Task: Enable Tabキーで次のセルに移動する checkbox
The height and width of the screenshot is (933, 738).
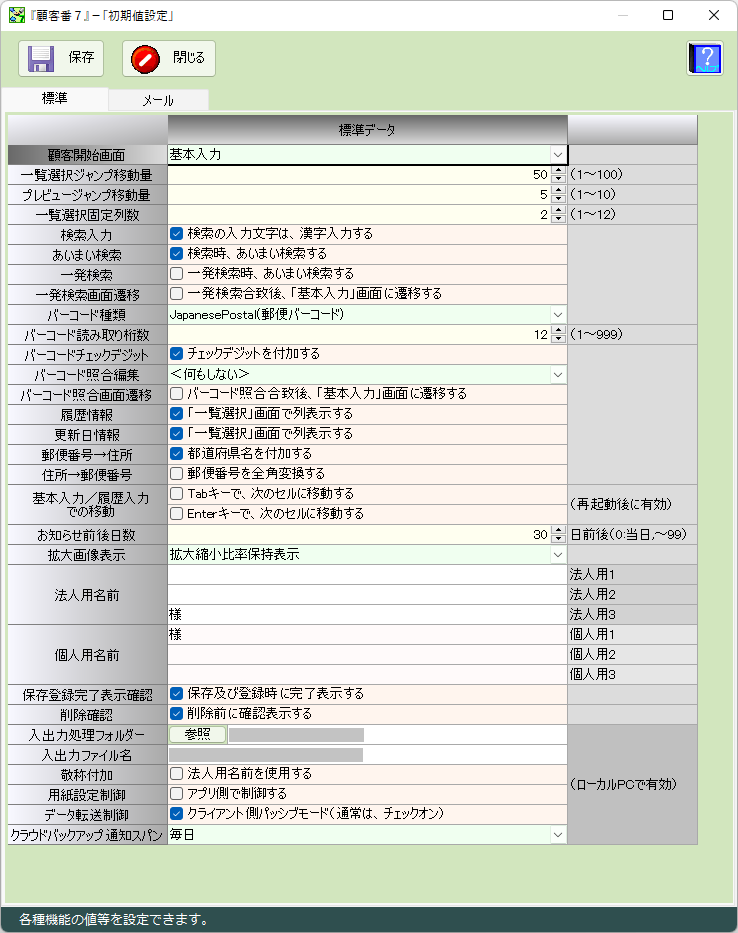Action: coord(176,494)
